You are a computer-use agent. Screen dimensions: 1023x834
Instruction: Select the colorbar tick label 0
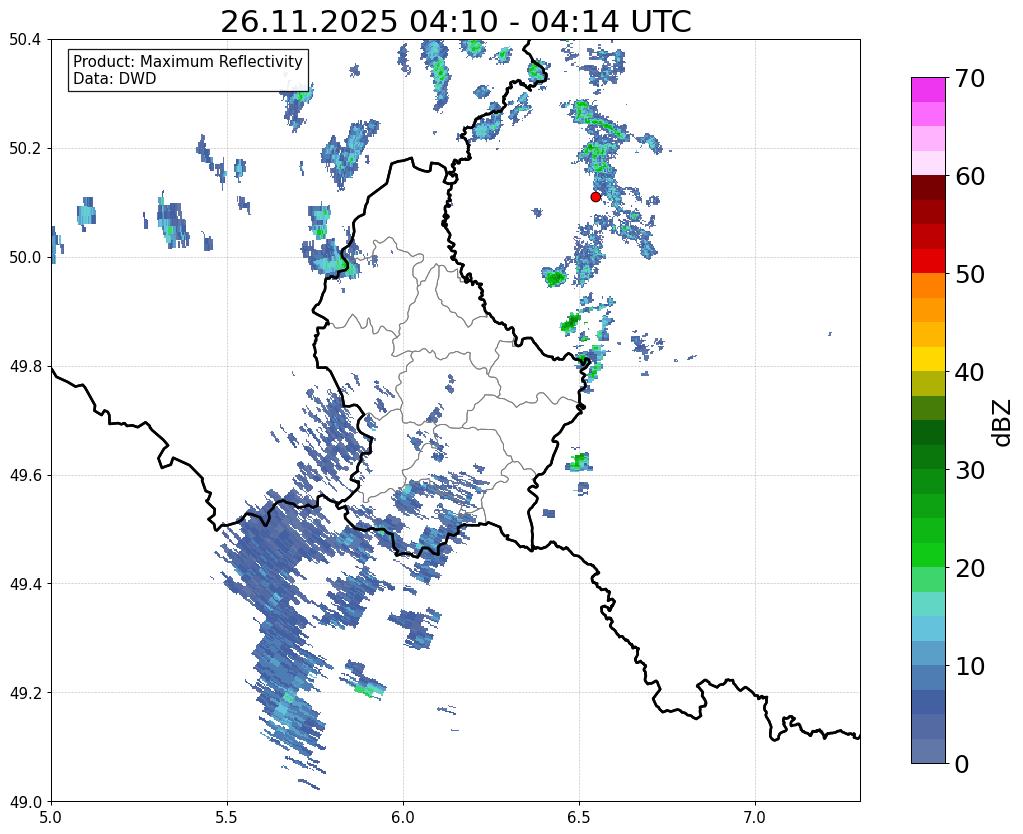click(962, 764)
